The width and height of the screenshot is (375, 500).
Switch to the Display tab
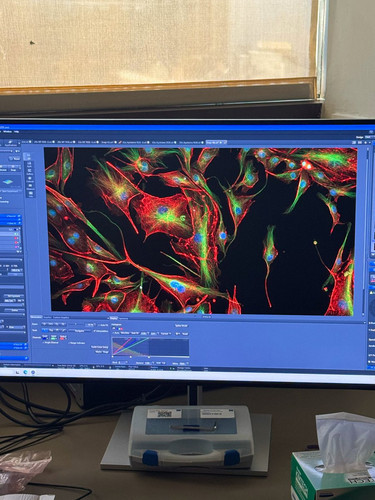(x=114, y=318)
